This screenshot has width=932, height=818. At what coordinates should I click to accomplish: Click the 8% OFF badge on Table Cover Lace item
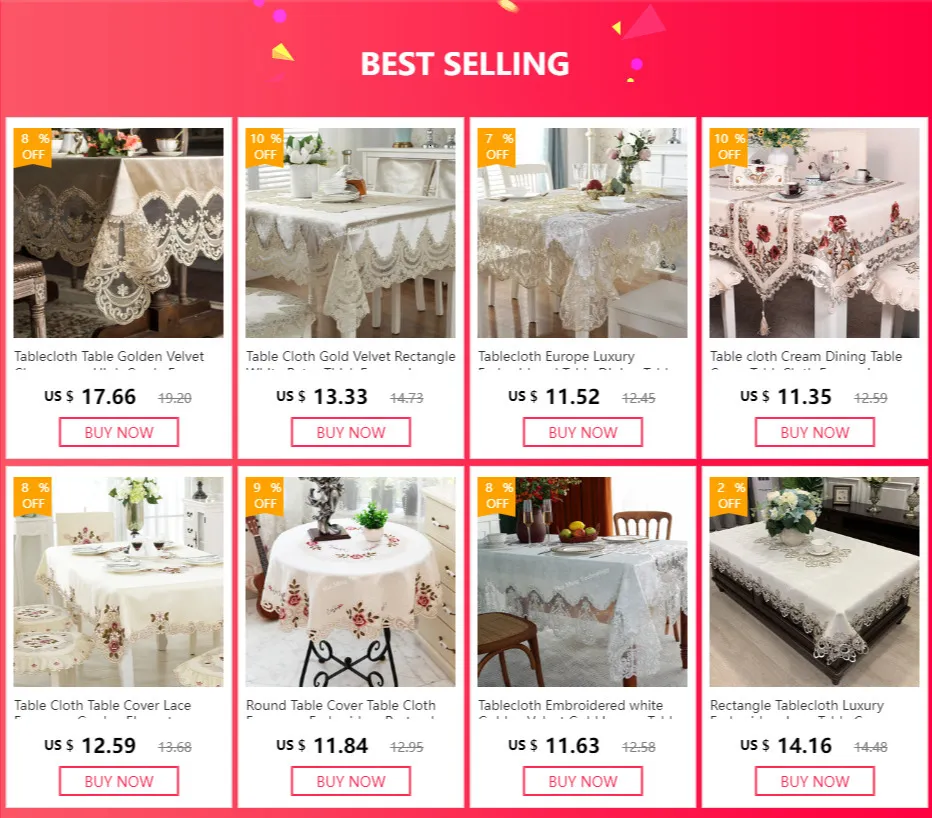tap(33, 496)
